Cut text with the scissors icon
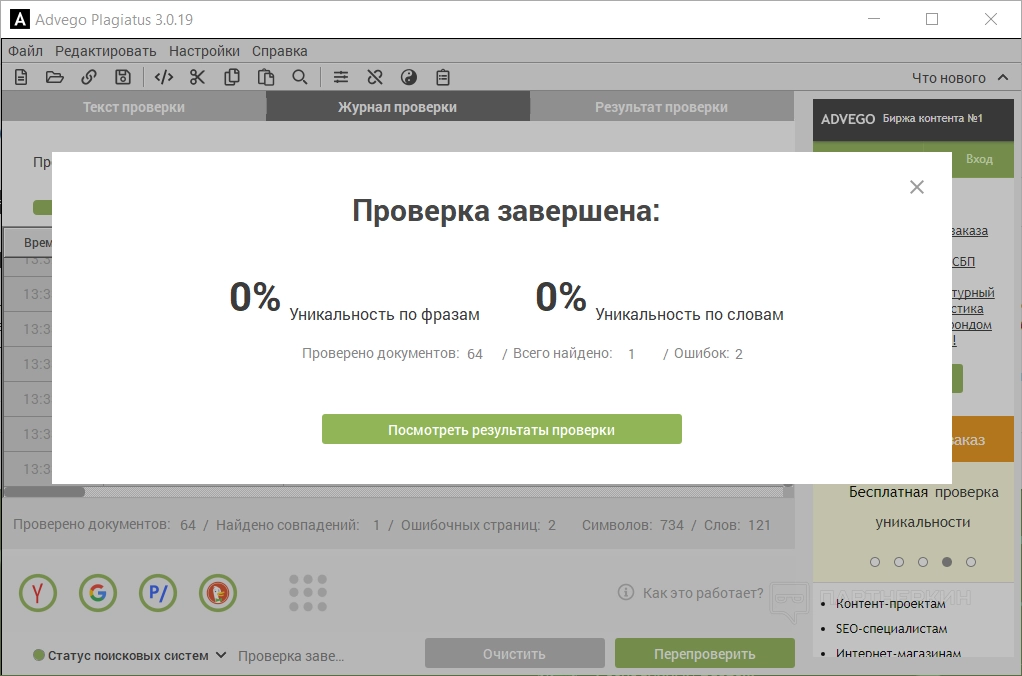 [197, 77]
